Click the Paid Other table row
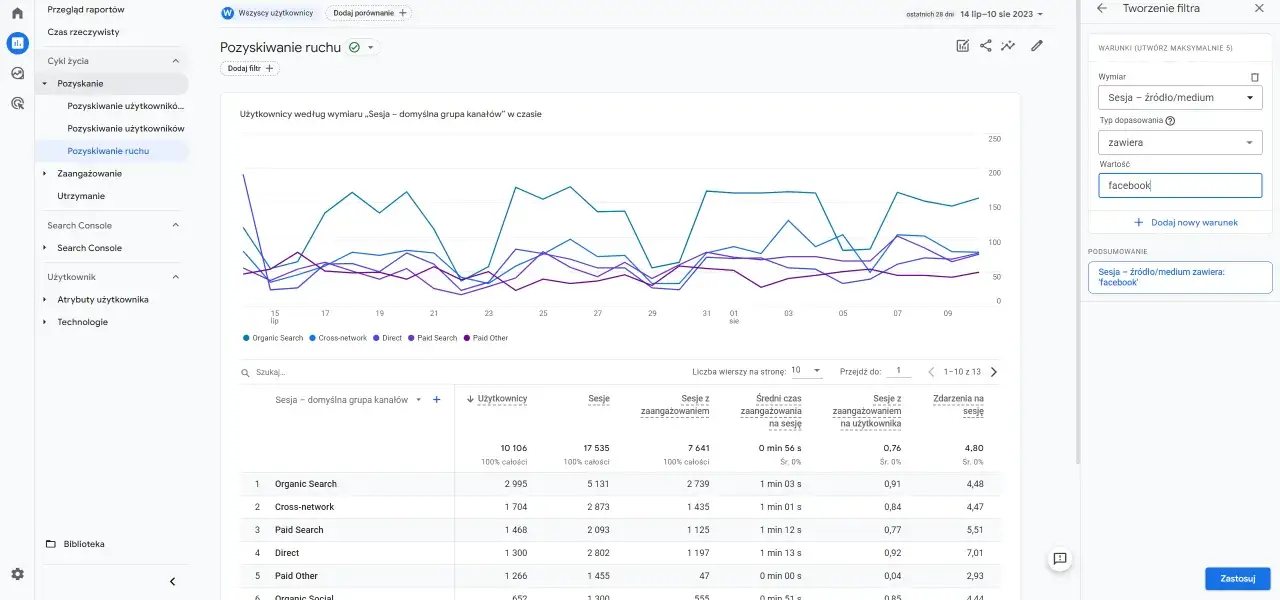This screenshot has height=600, width=1280. (620, 576)
